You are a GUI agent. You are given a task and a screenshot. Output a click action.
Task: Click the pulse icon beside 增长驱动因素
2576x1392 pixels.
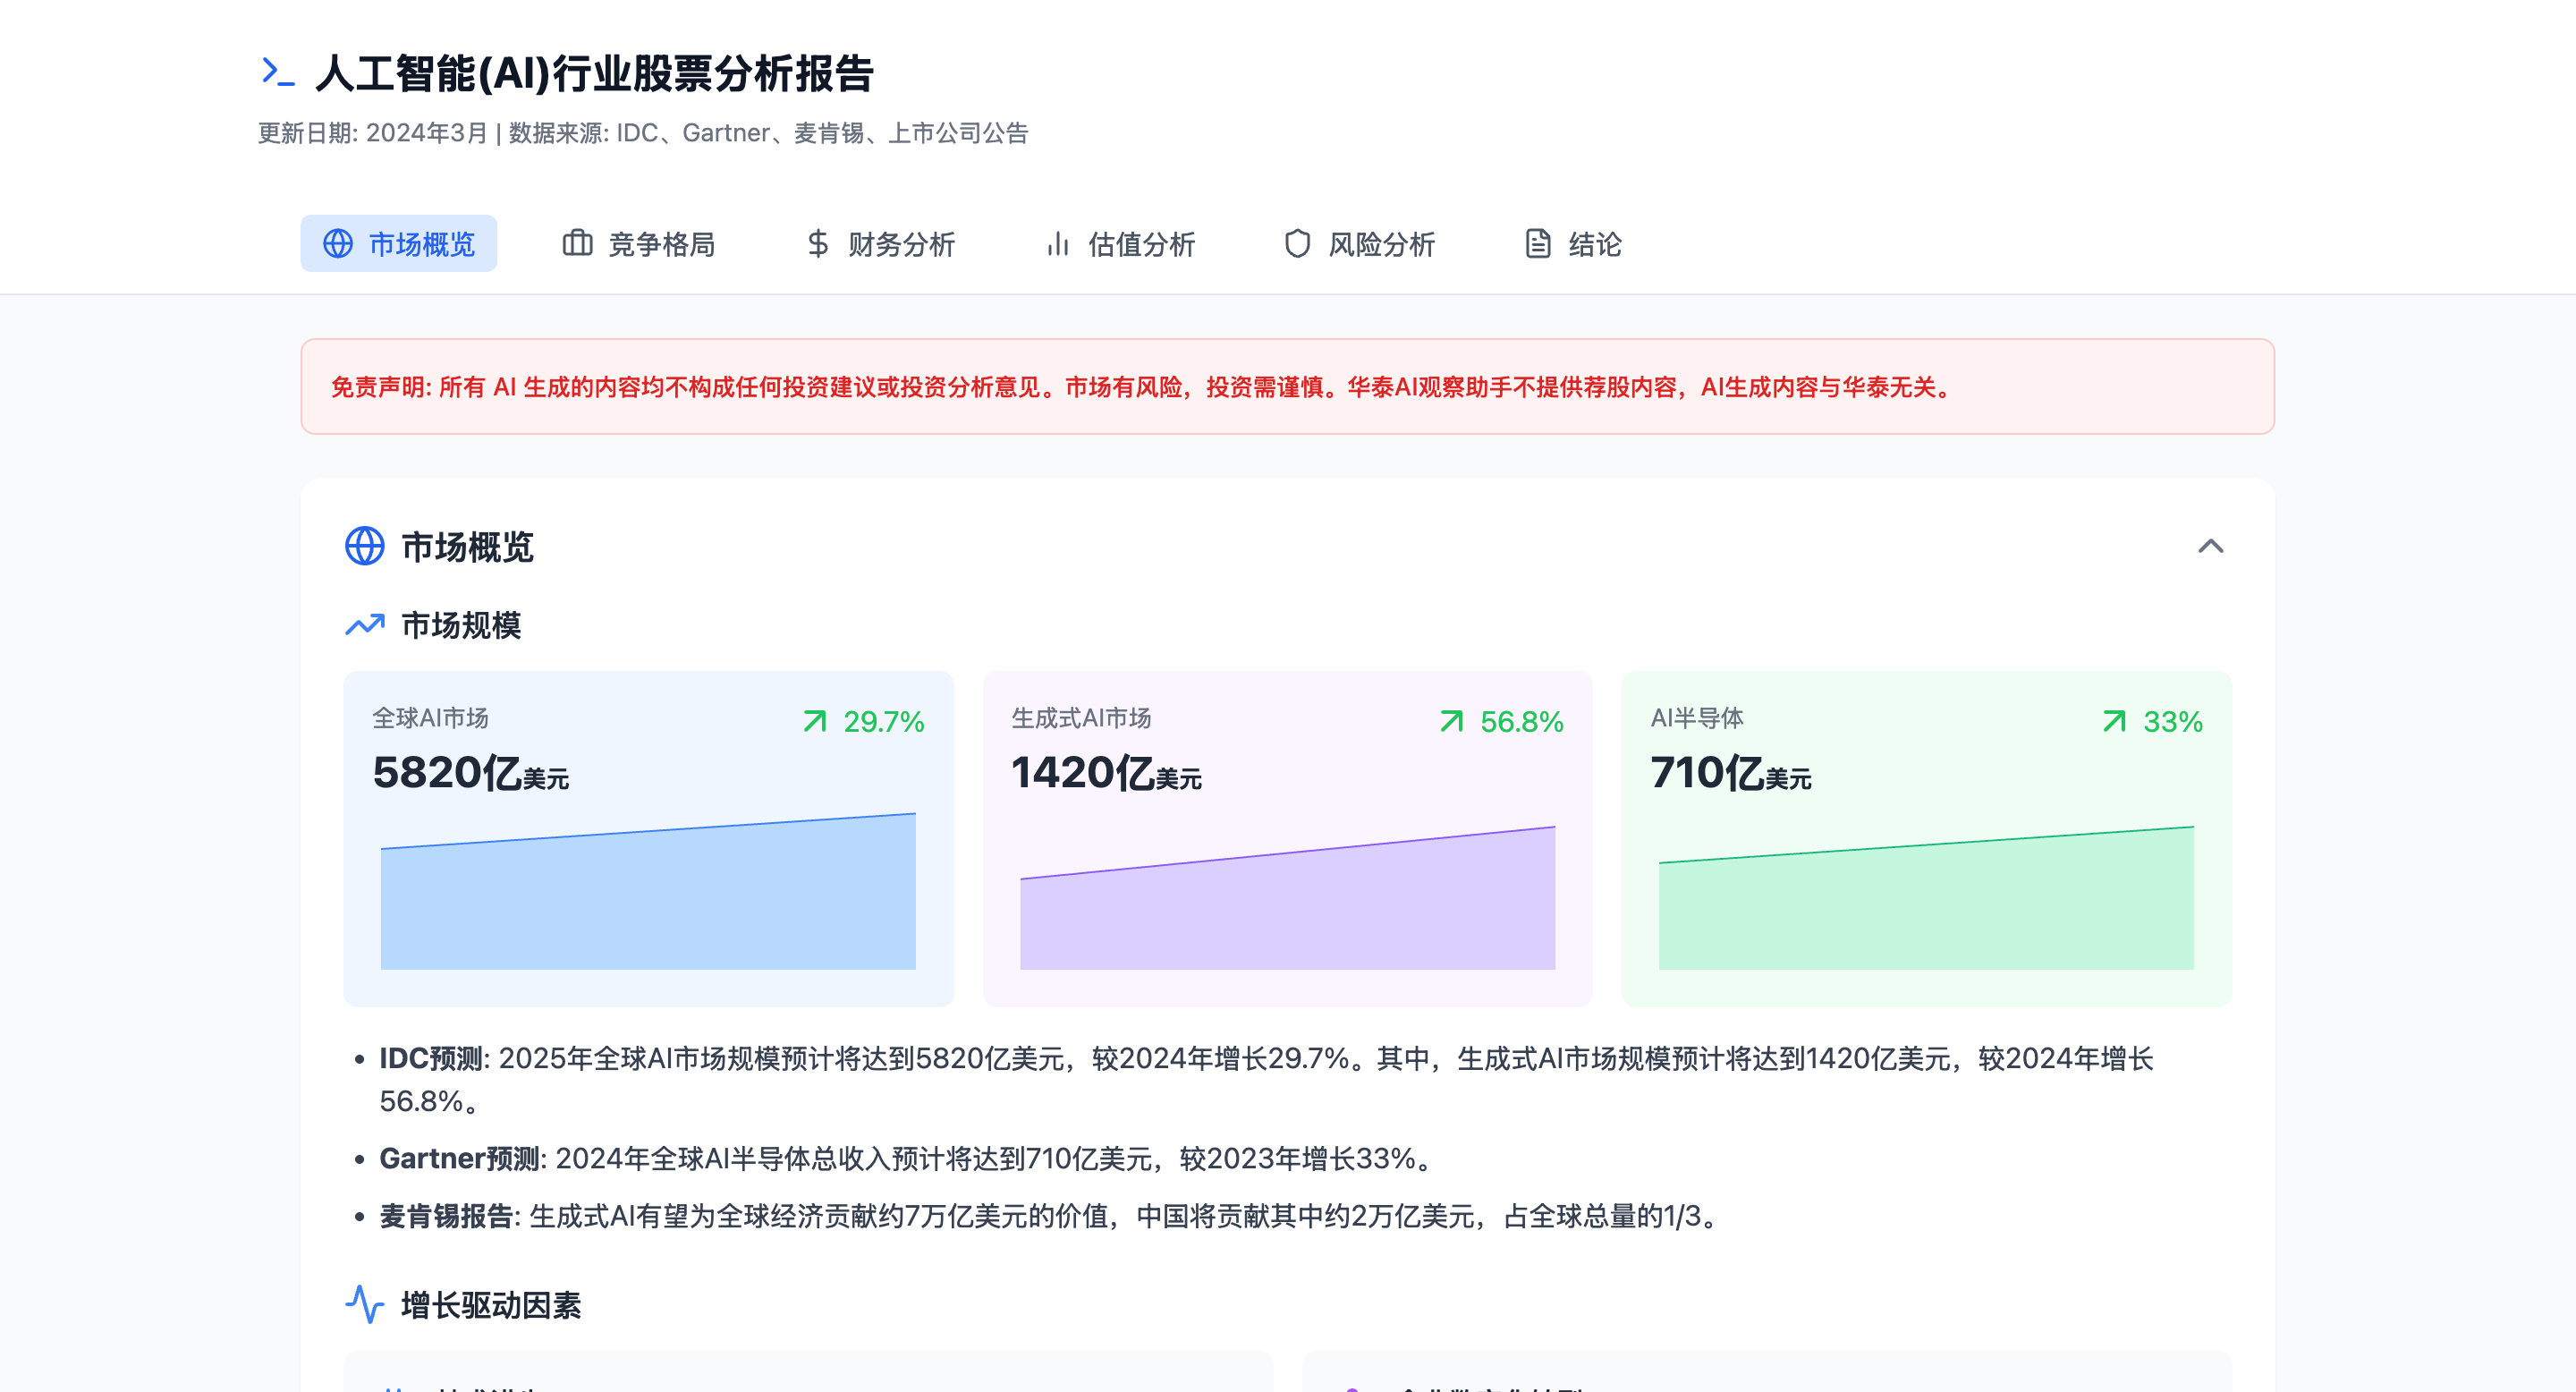364,1304
